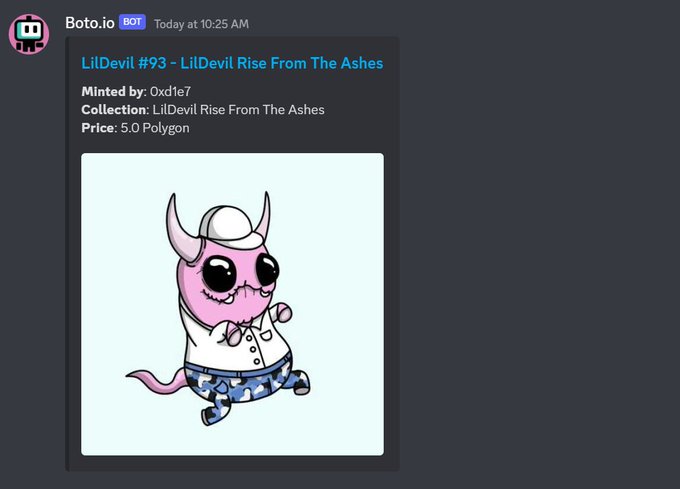
Task: Click the devil's pink tail in image
Action: click(x=156, y=380)
